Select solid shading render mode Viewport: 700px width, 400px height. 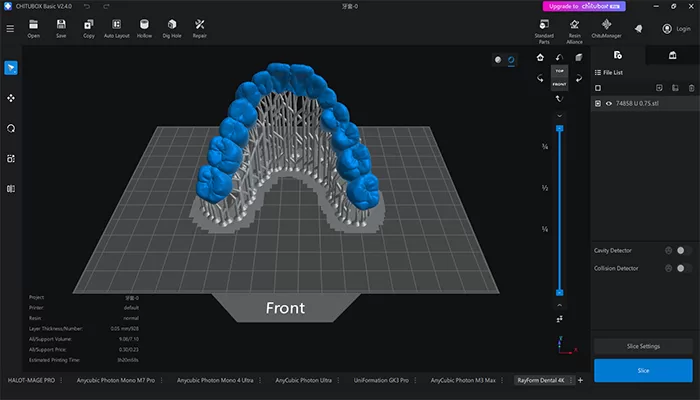pyautogui.click(x=498, y=60)
